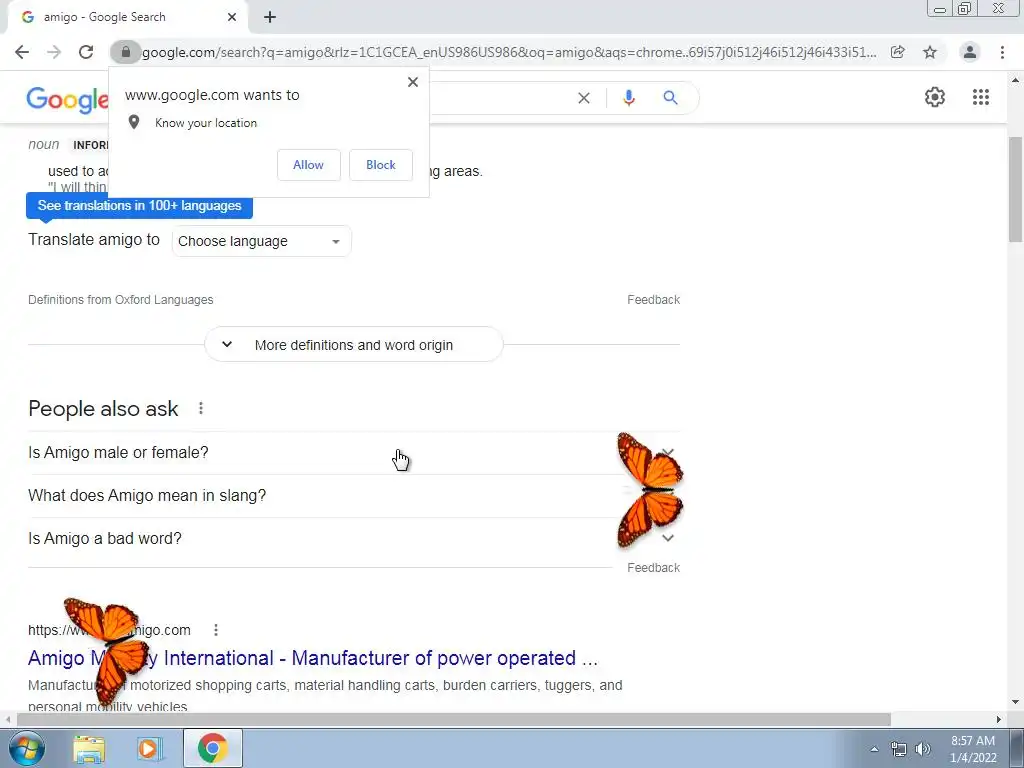The width and height of the screenshot is (1024, 768).
Task: Open File Explorer from the taskbar
Action: pyautogui.click(x=89, y=748)
